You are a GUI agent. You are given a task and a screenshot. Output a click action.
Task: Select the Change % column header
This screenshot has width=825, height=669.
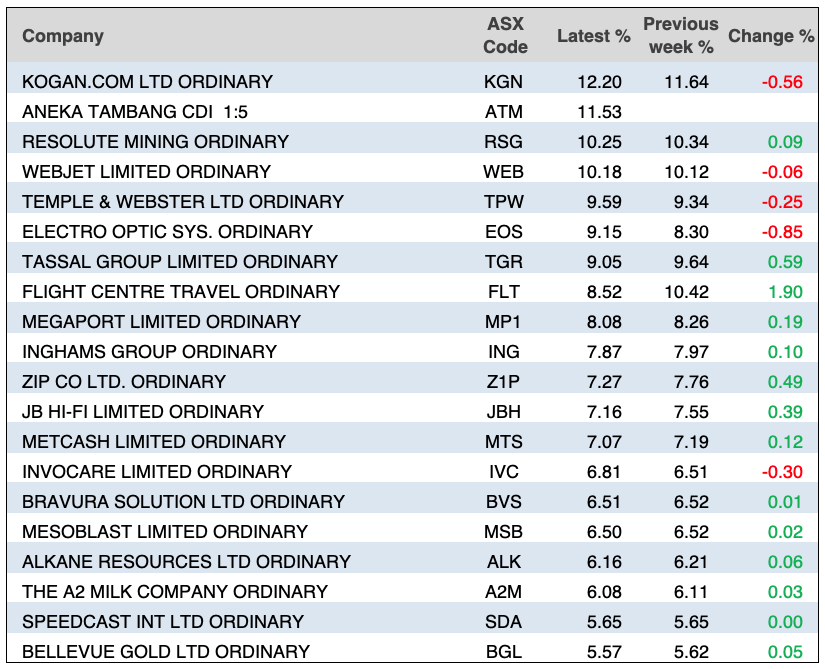(770, 36)
